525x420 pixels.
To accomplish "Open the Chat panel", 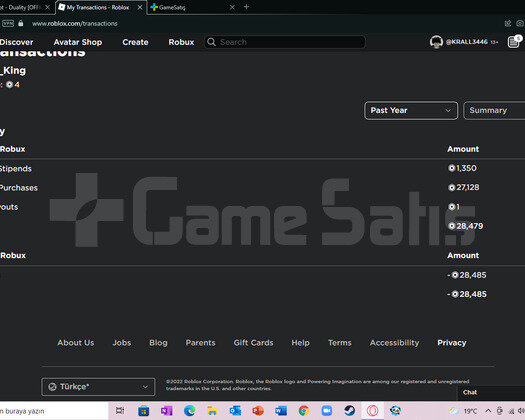I will (x=491, y=393).
